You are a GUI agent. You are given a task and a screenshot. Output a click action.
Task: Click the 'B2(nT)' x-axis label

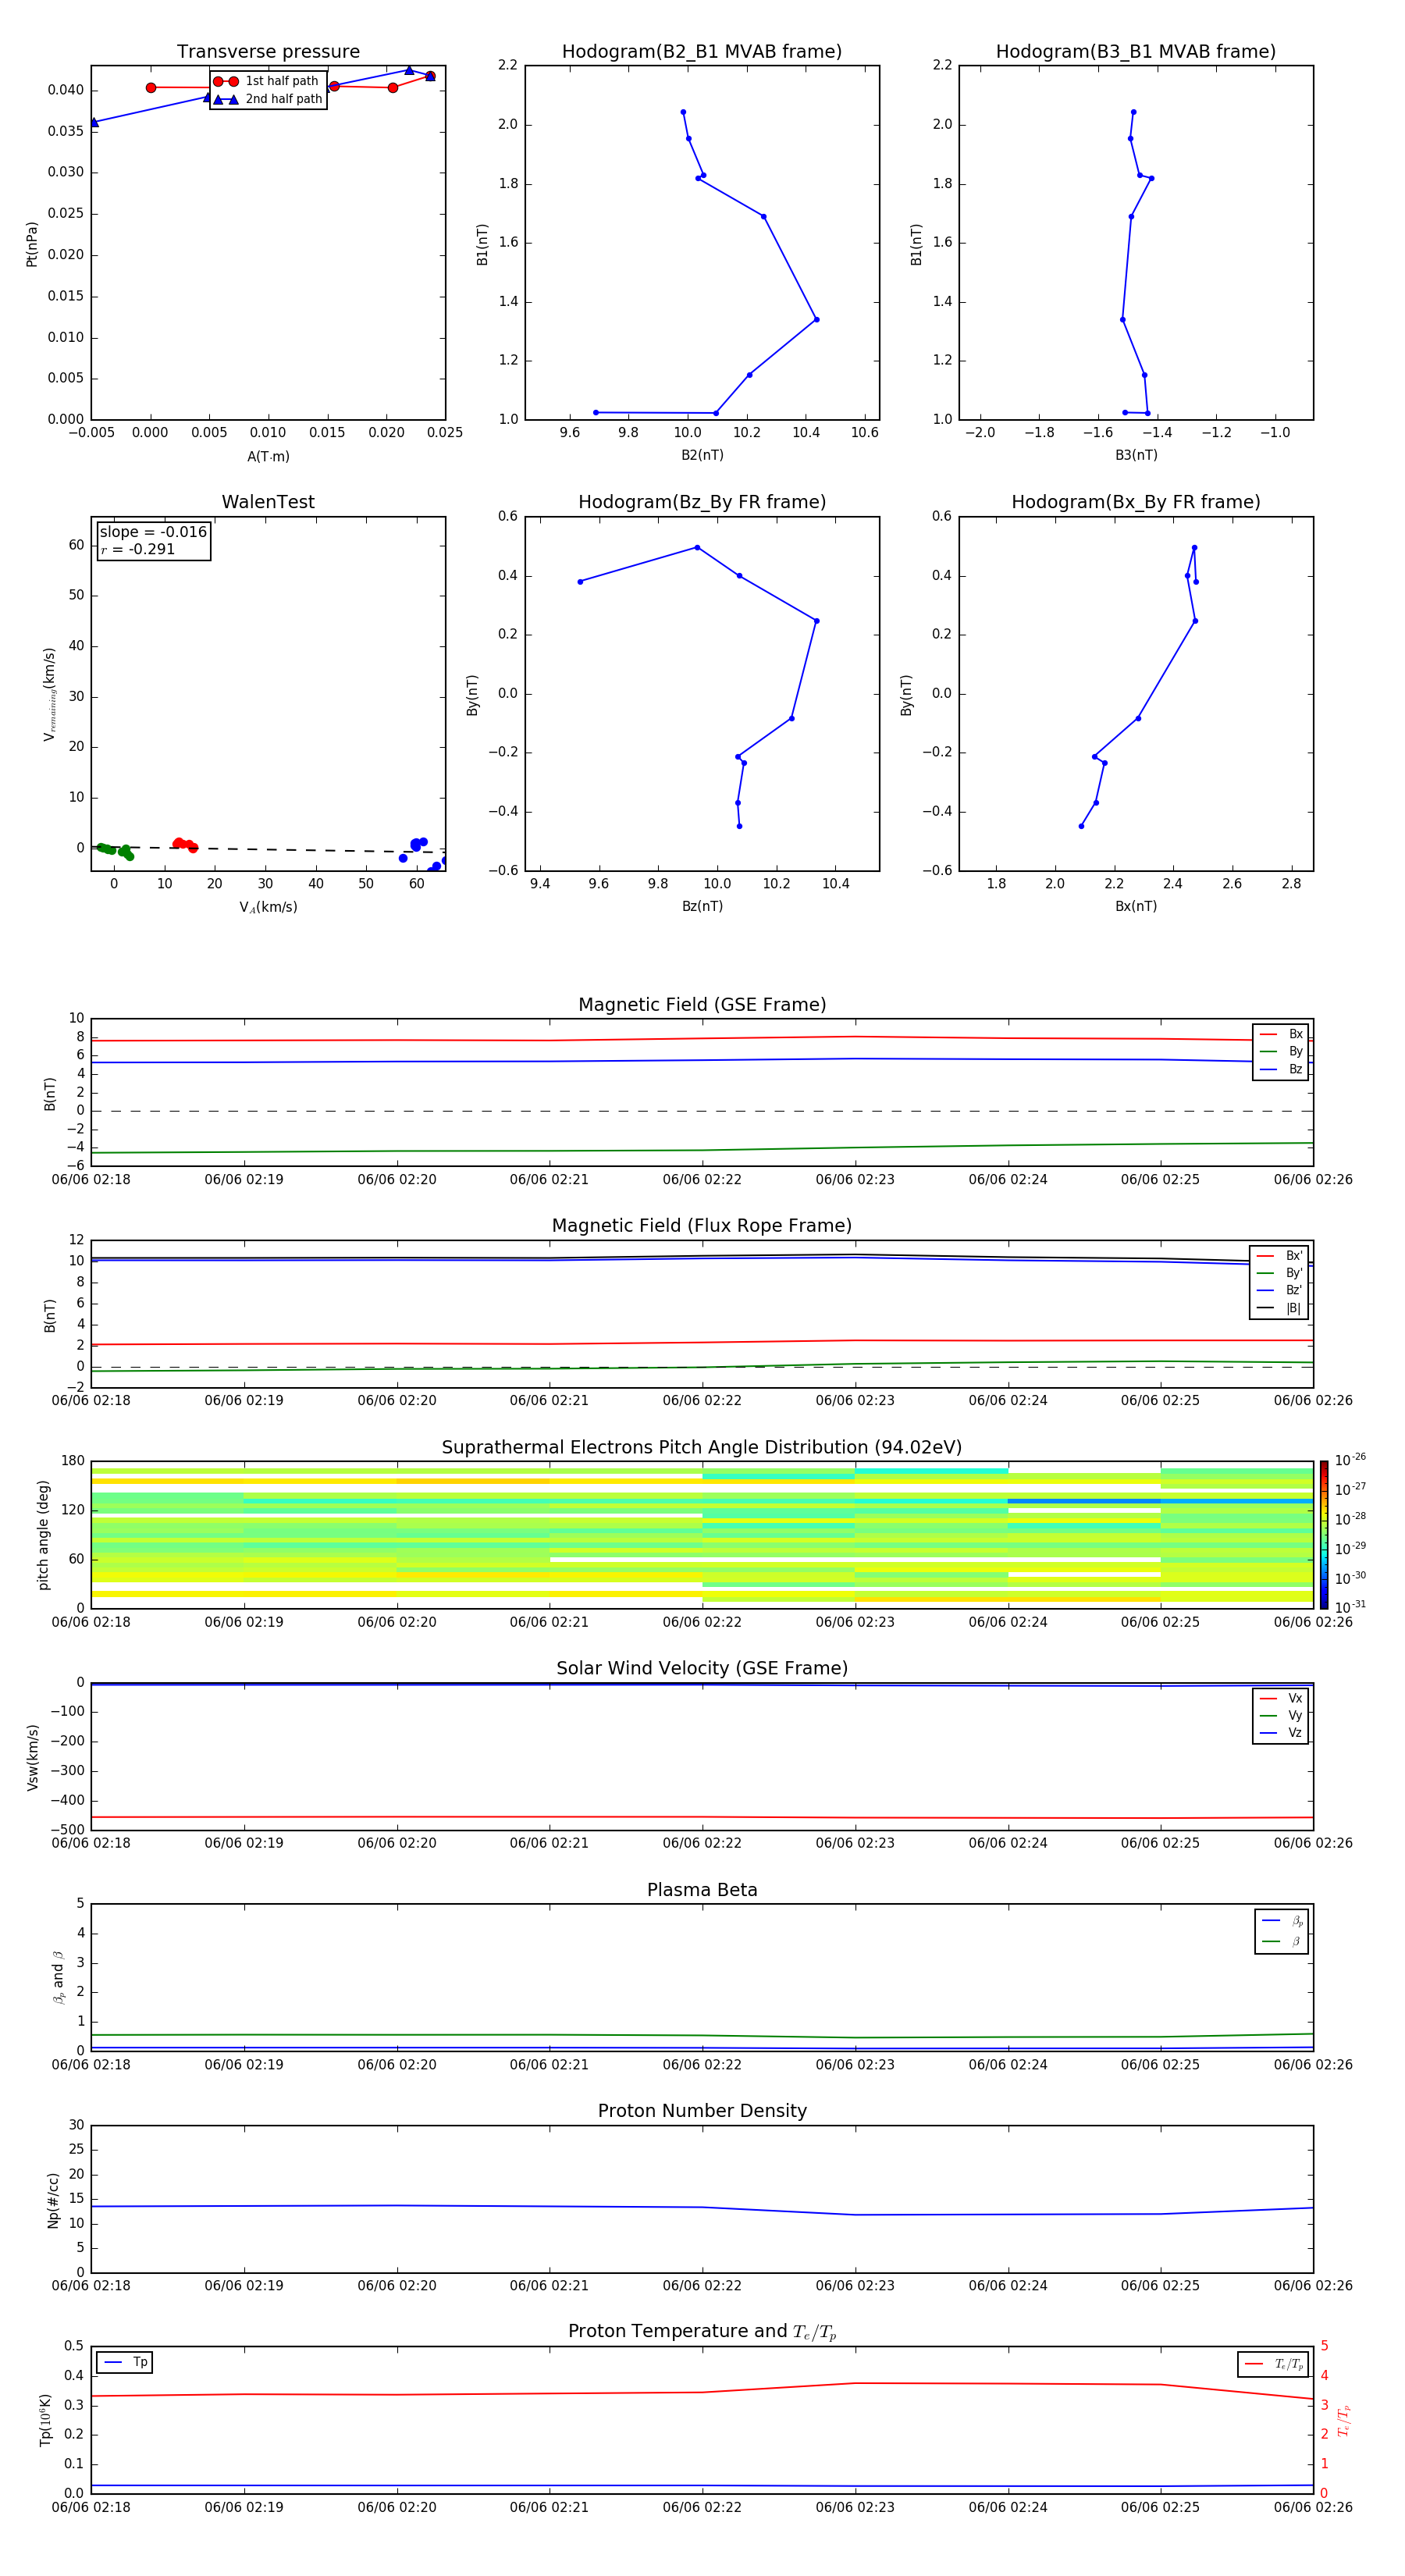[x=702, y=455]
